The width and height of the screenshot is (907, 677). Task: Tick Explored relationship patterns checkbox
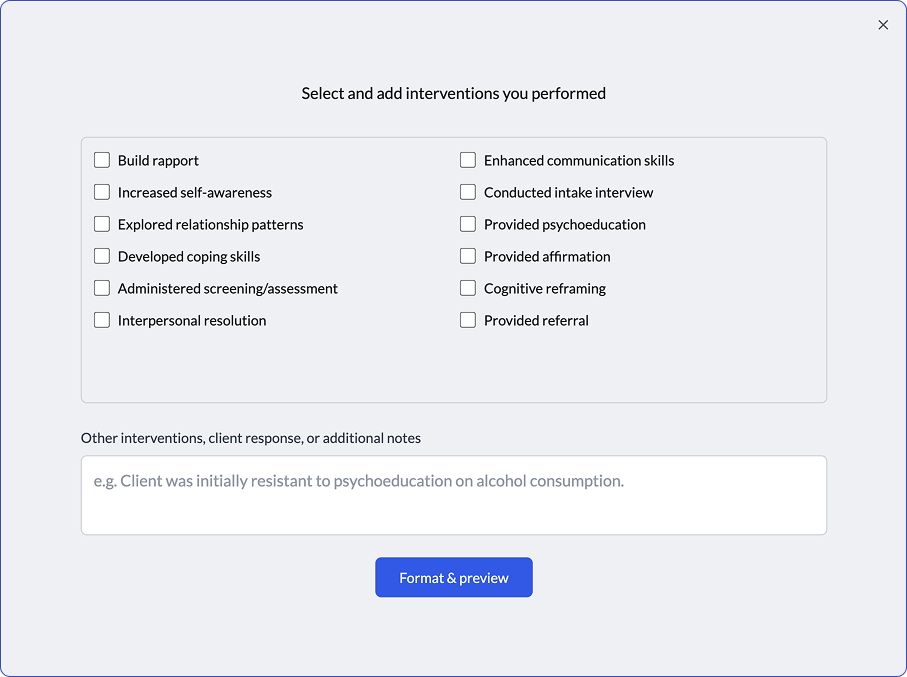102,224
